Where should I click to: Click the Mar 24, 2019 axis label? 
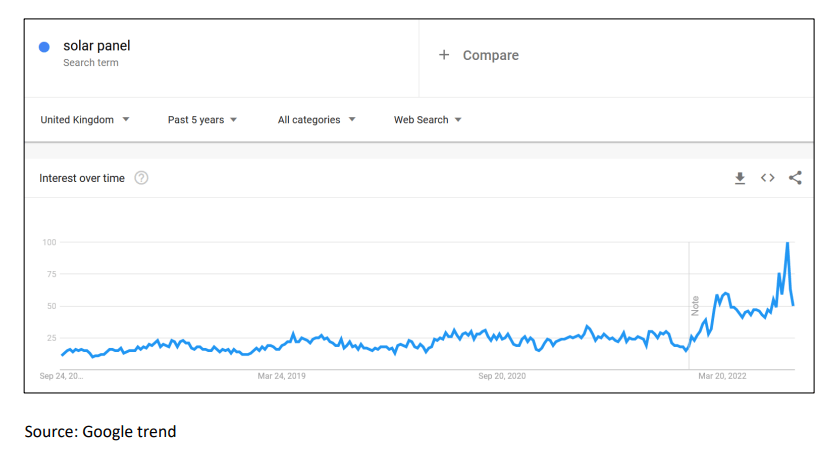282,376
